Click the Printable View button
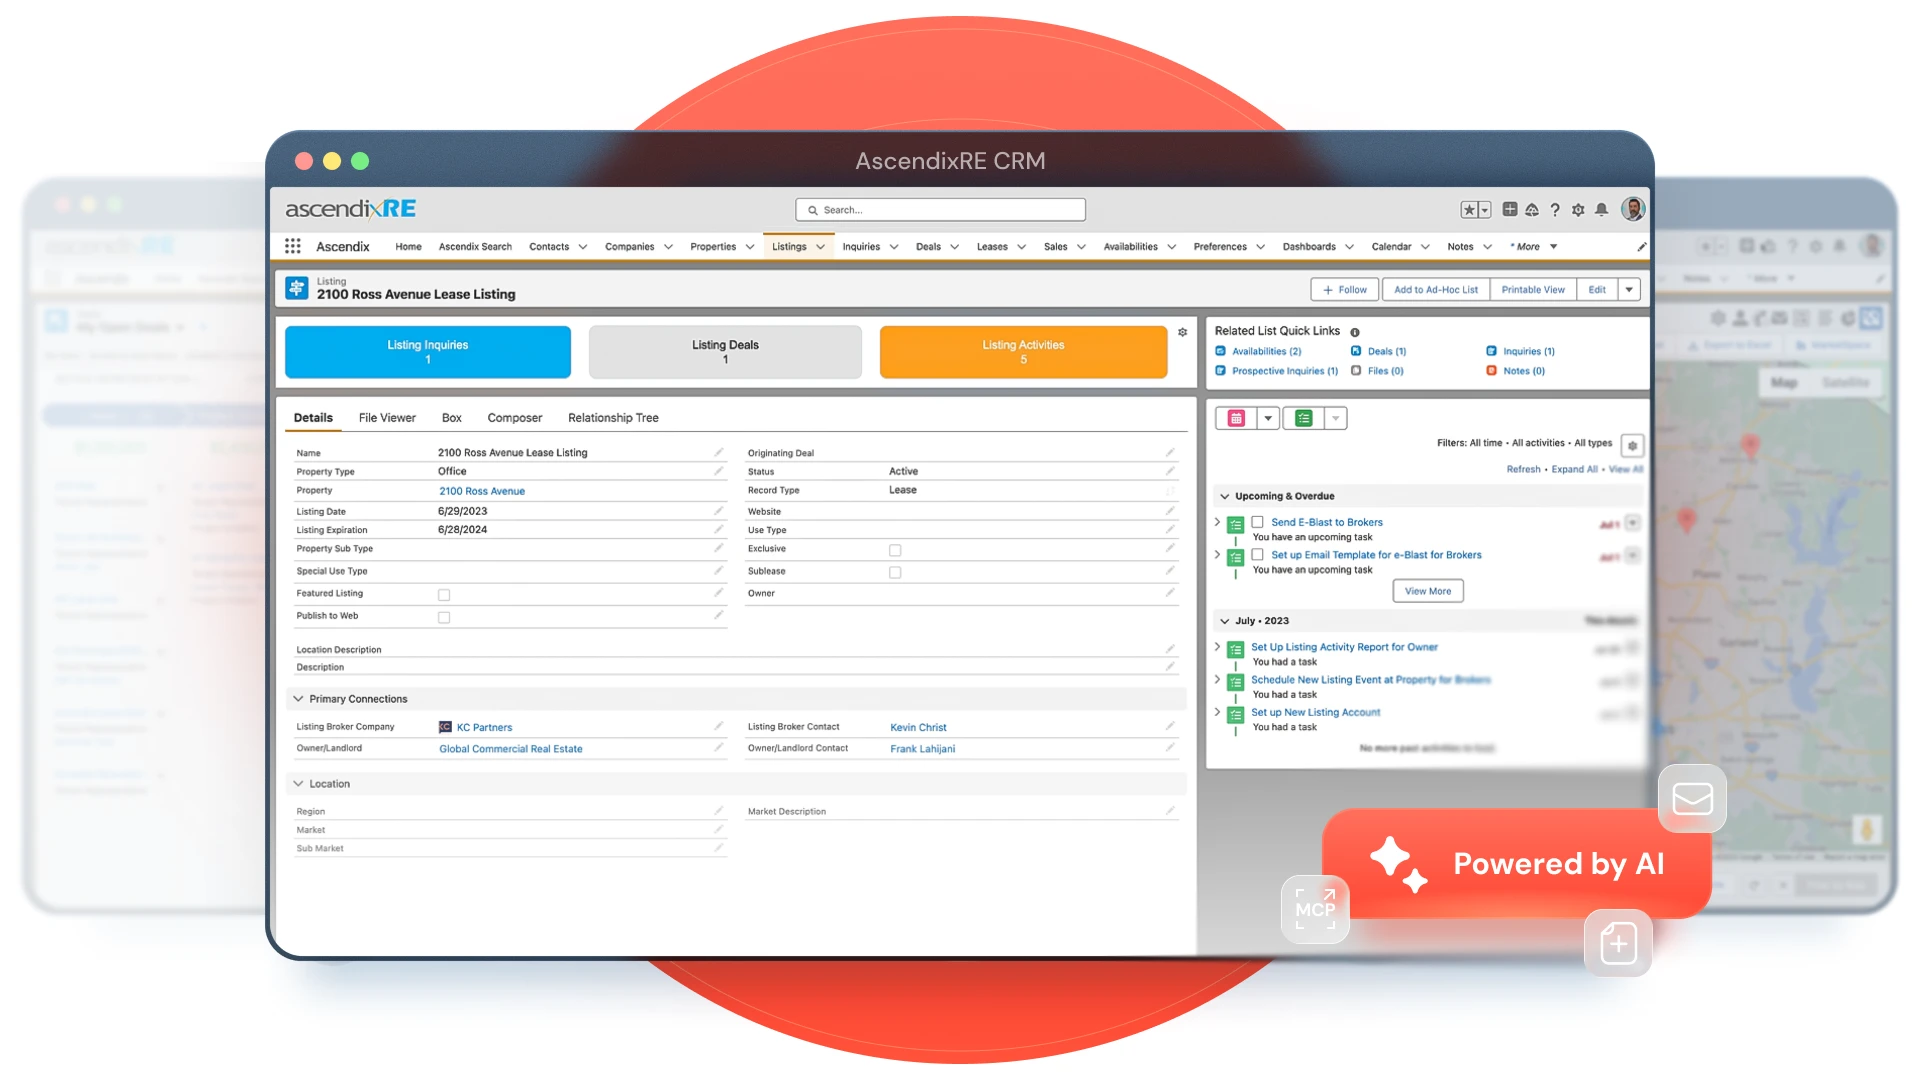 (1533, 290)
